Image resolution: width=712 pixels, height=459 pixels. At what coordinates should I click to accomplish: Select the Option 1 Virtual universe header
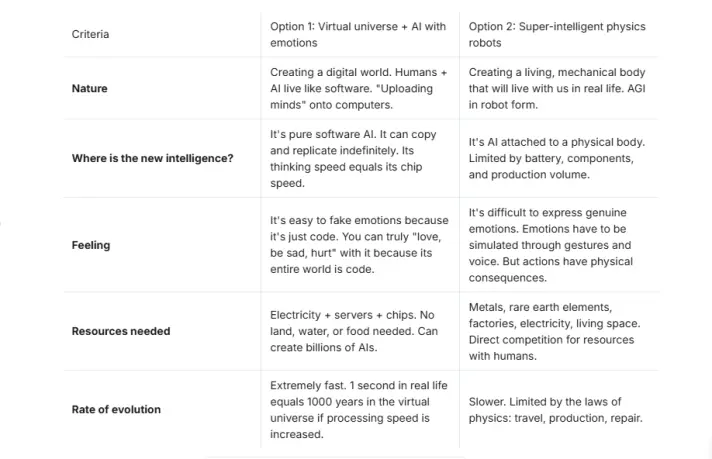(x=358, y=35)
